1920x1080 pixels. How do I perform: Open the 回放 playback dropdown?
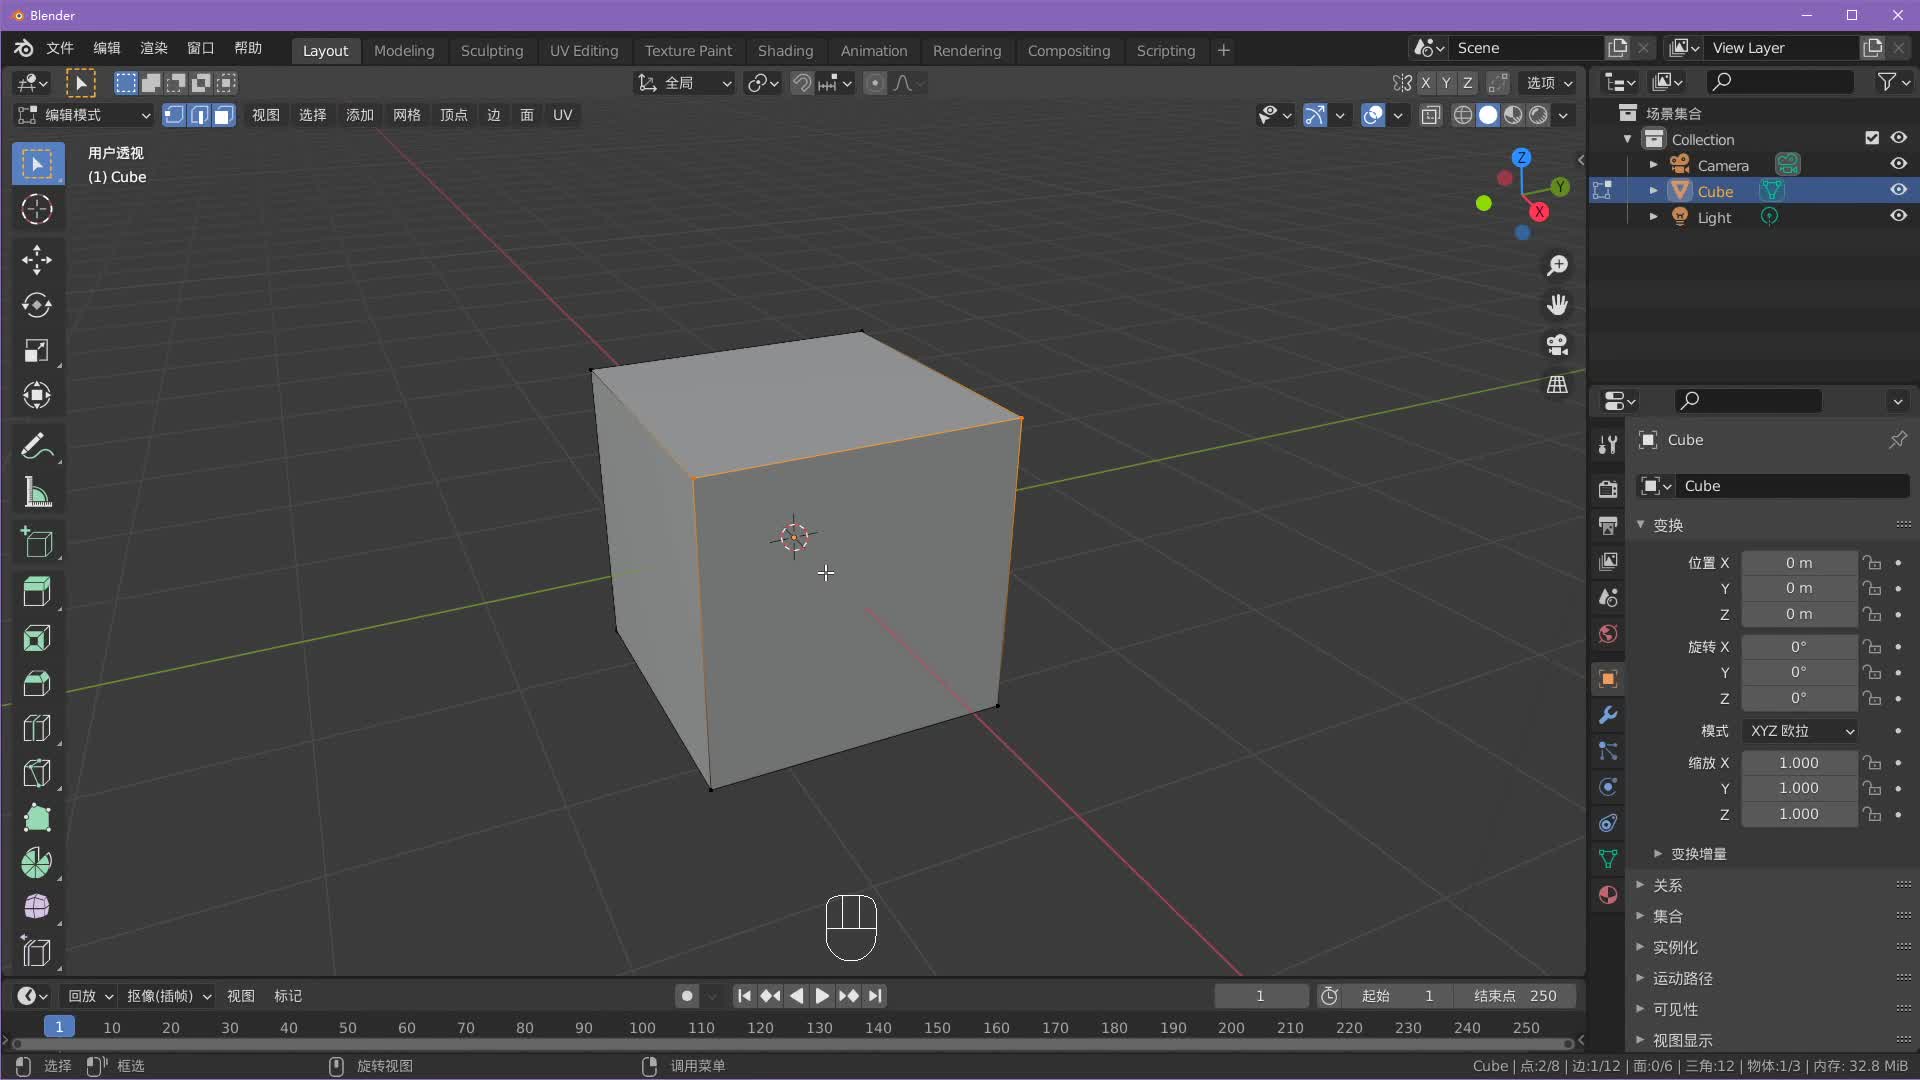pos(90,996)
